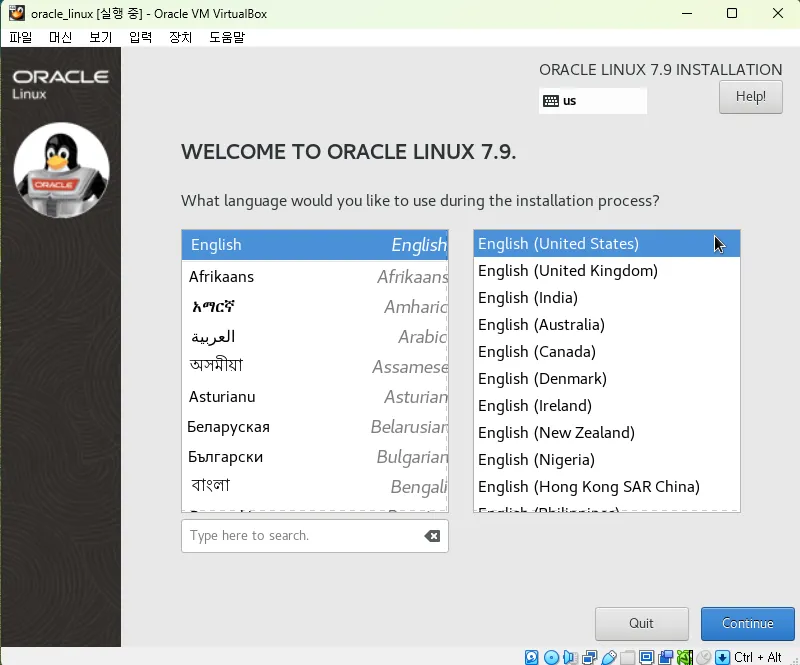Select Afrikaans in the language list
This screenshot has height=665, width=800.
[x=315, y=277]
